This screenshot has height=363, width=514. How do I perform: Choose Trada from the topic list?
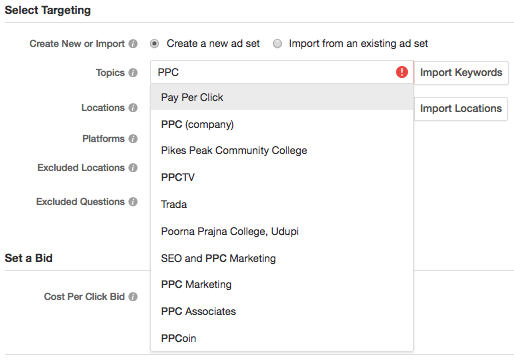point(282,204)
